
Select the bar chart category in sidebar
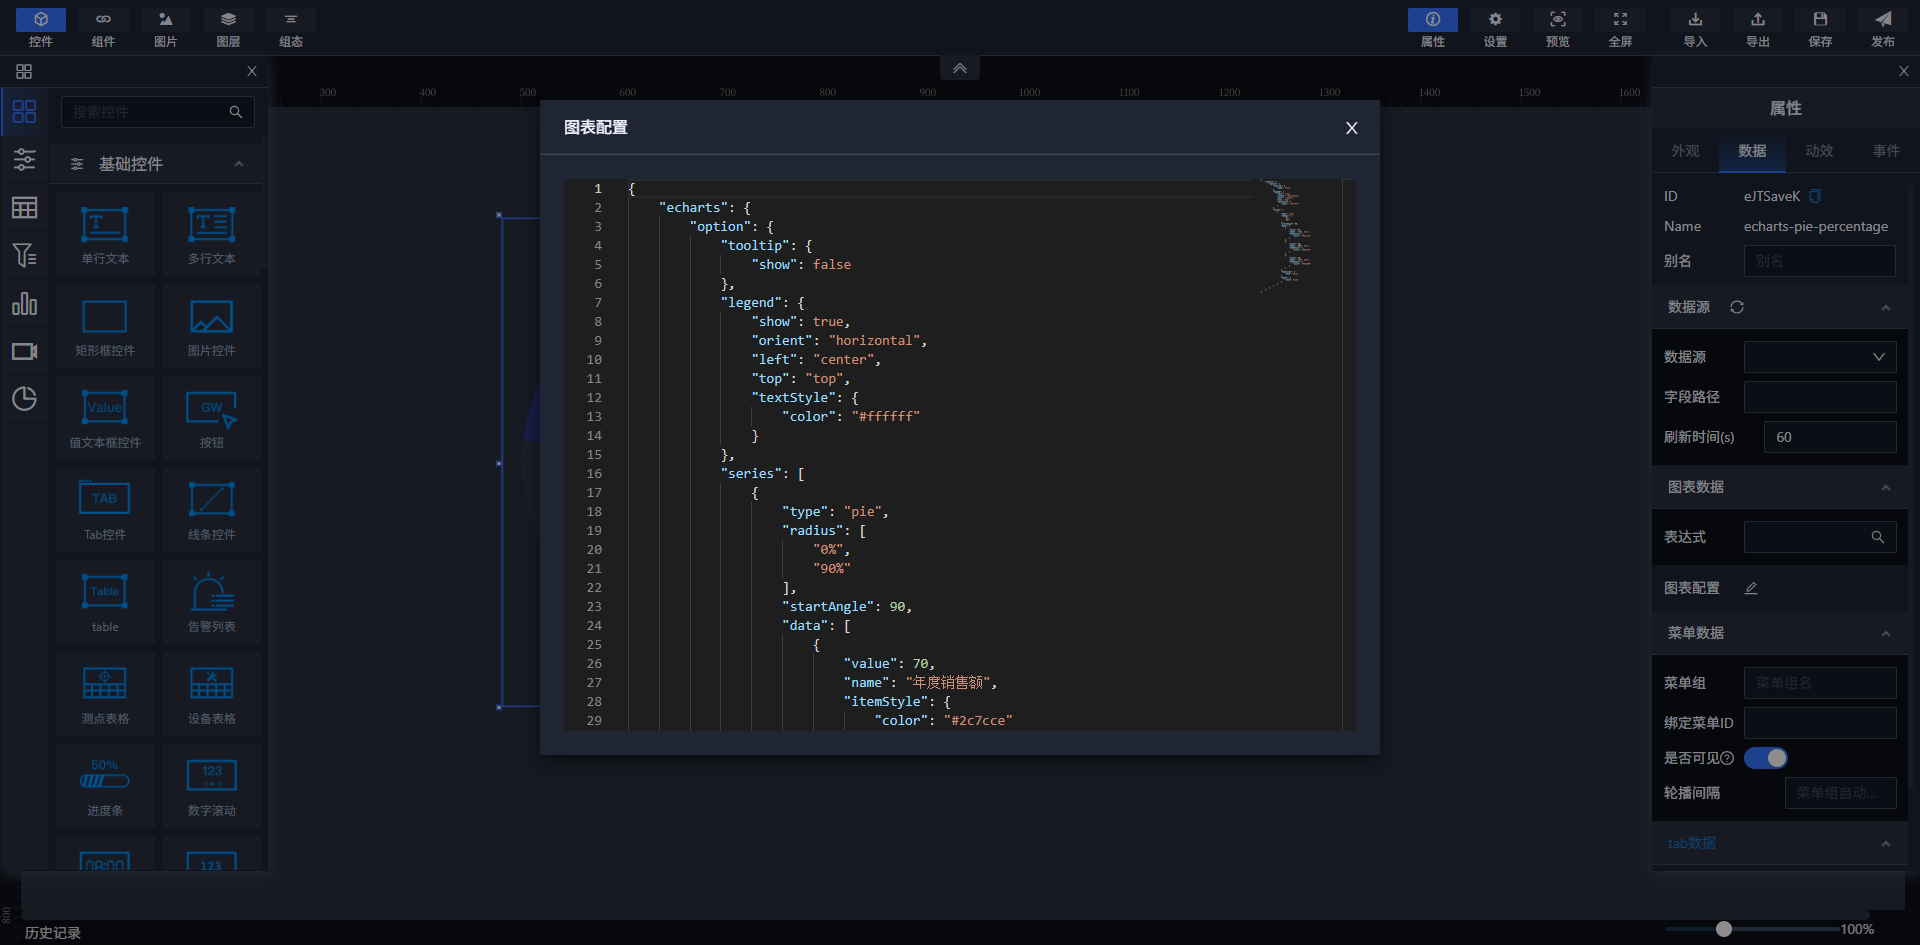[24, 304]
